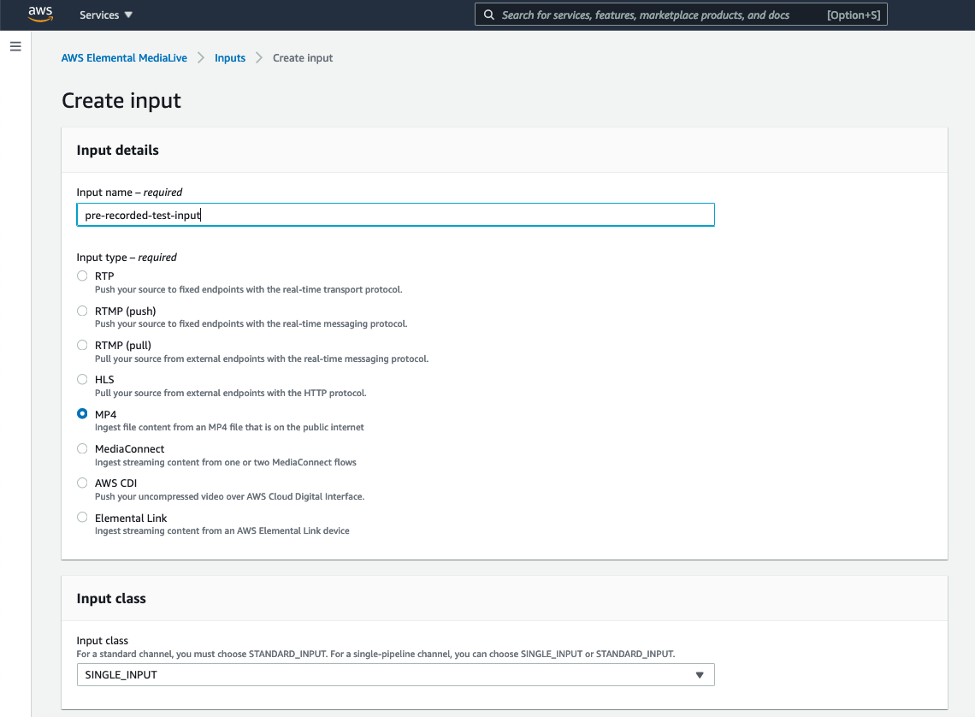Click the AWS home logo

click(40, 14)
